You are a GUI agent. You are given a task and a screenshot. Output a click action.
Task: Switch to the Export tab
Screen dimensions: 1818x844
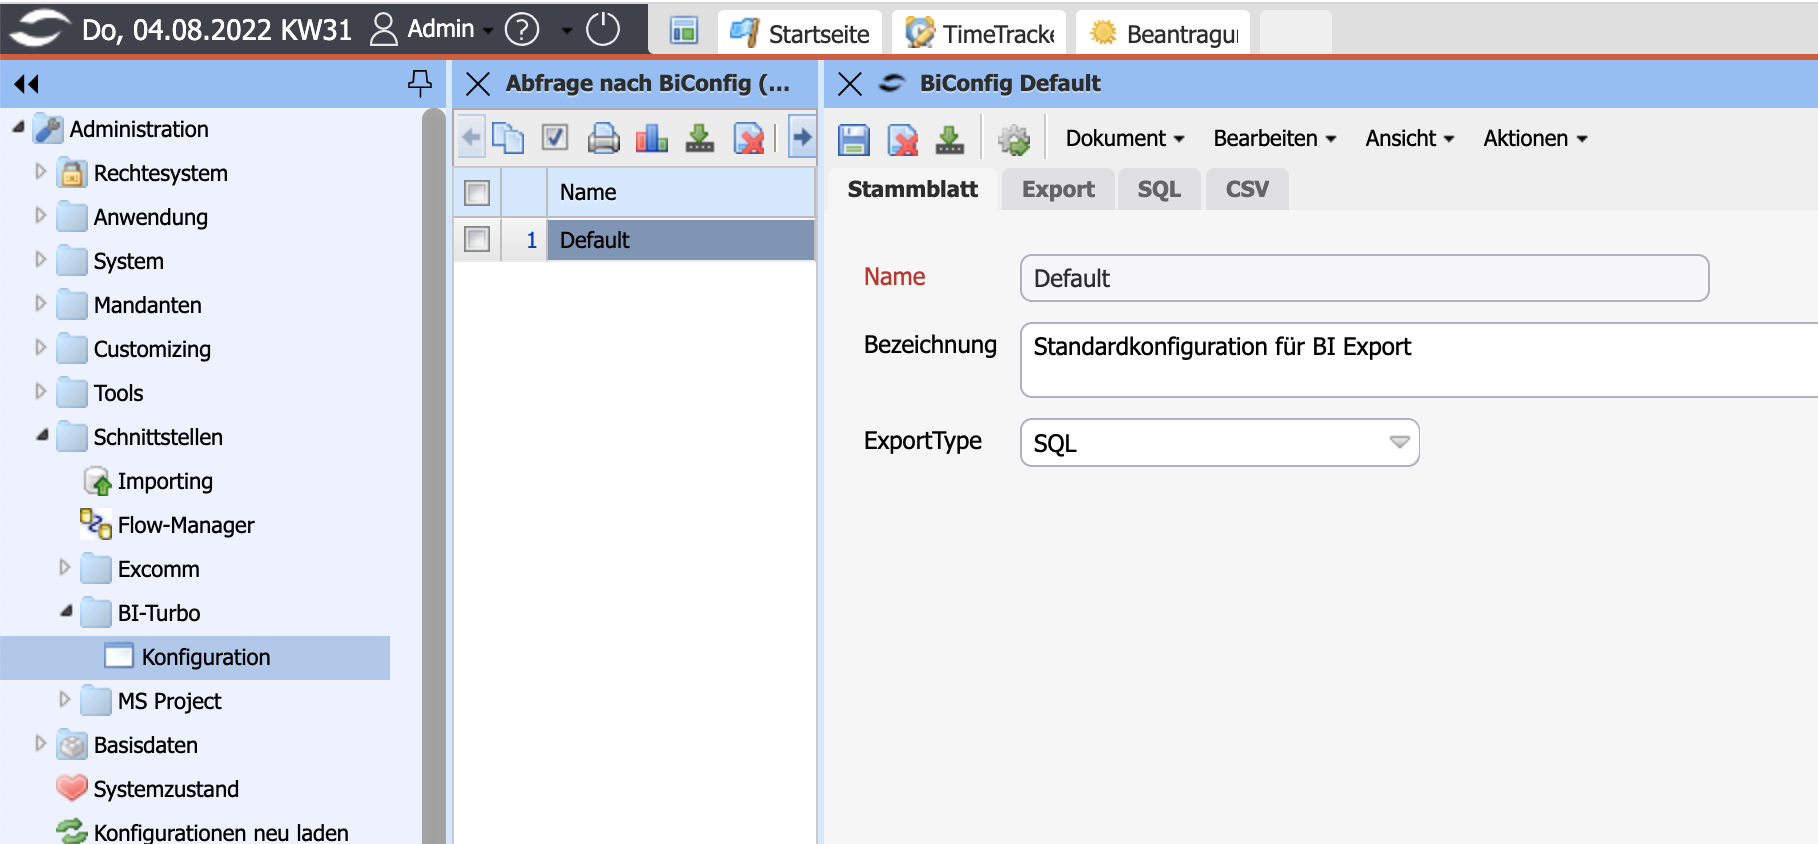point(1058,189)
